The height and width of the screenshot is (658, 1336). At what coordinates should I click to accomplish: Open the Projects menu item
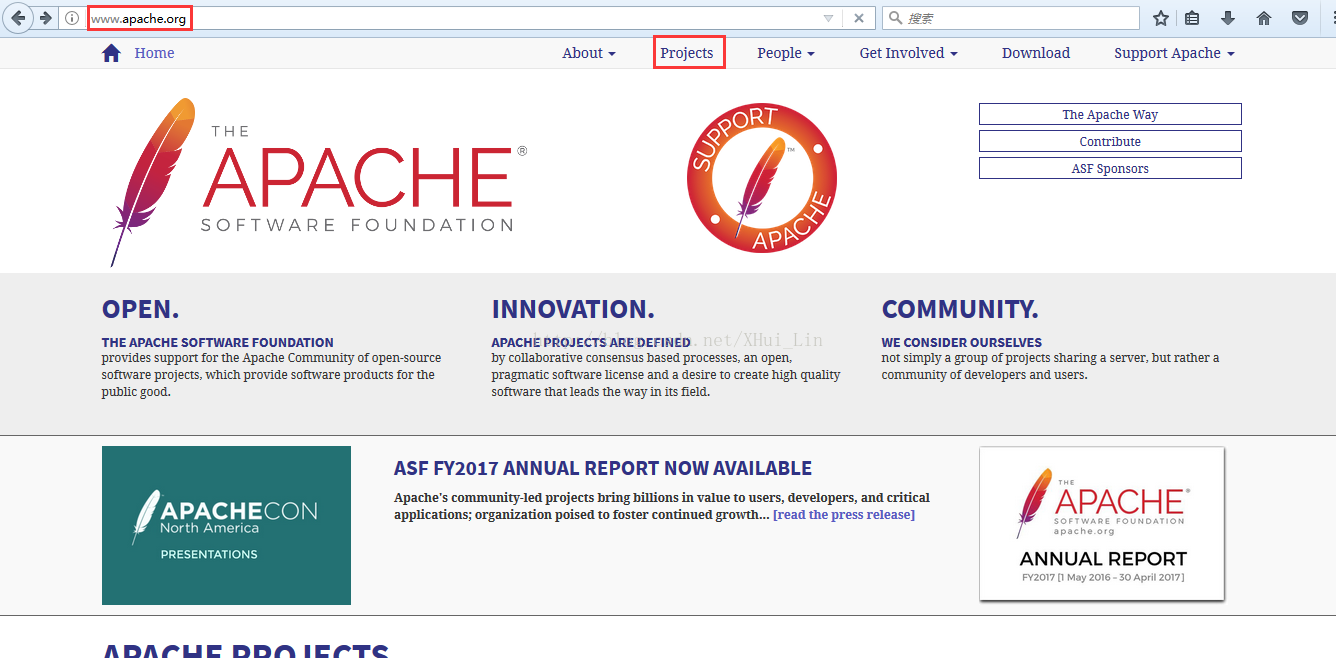(687, 53)
